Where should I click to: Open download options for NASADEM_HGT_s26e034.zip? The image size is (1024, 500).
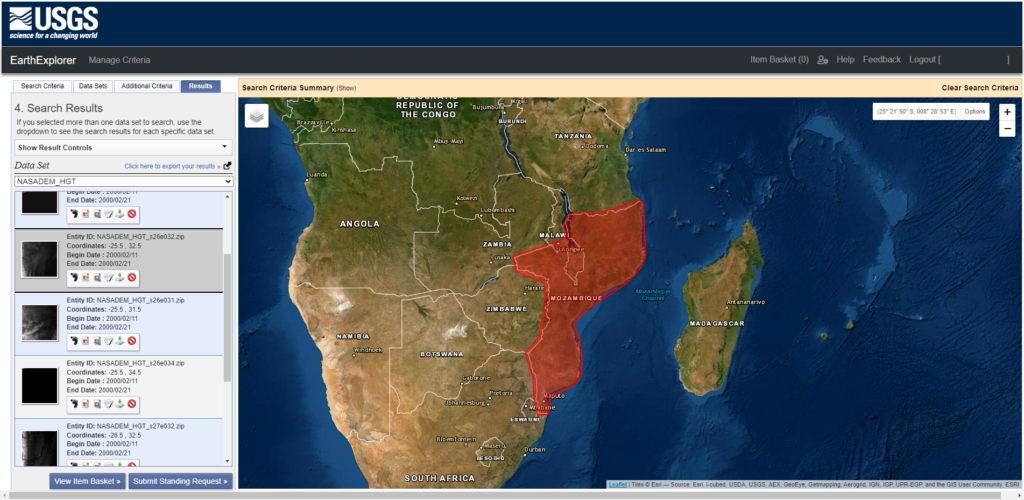click(120, 404)
